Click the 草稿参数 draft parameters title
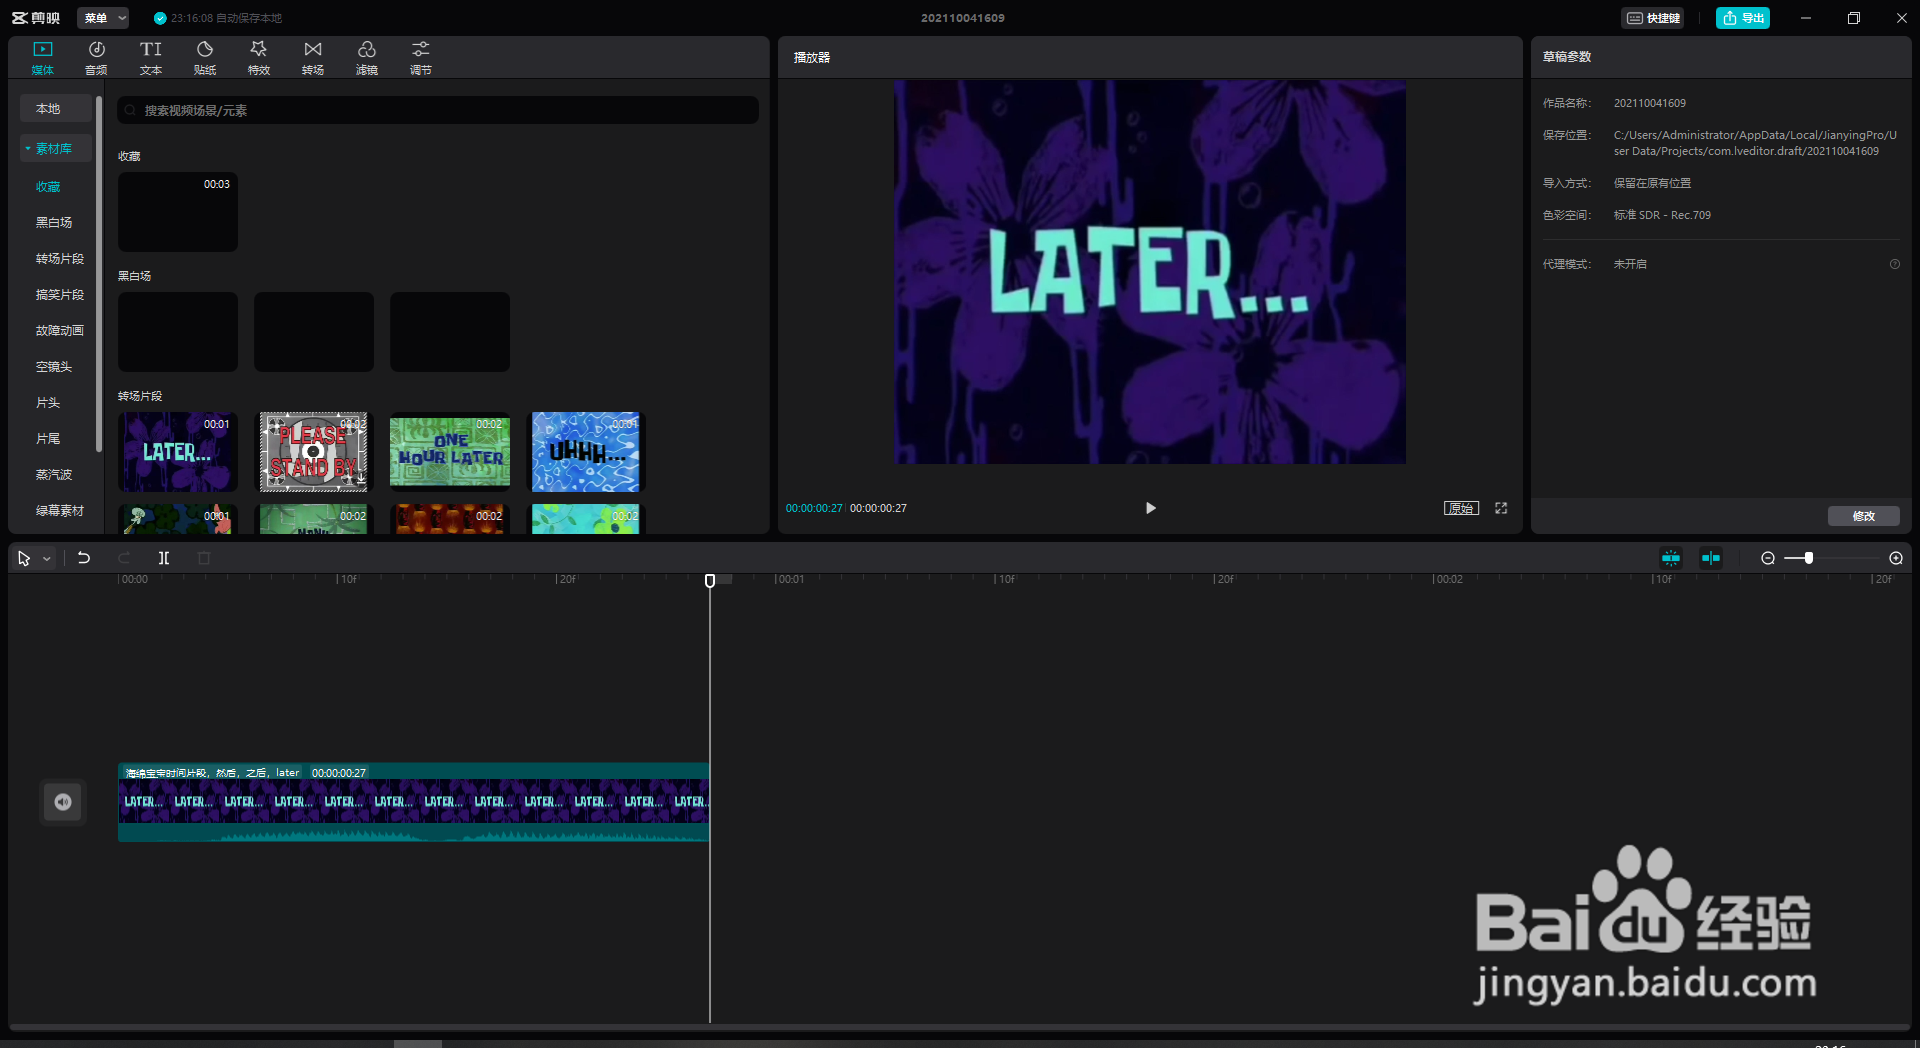This screenshot has width=1920, height=1048. (x=1567, y=57)
